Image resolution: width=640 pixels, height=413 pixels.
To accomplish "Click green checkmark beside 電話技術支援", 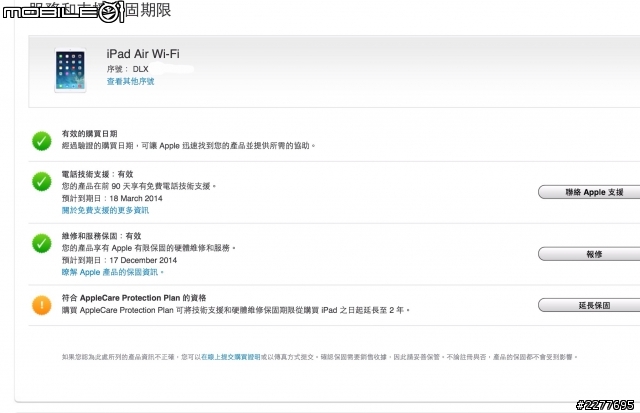I will click(42, 182).
